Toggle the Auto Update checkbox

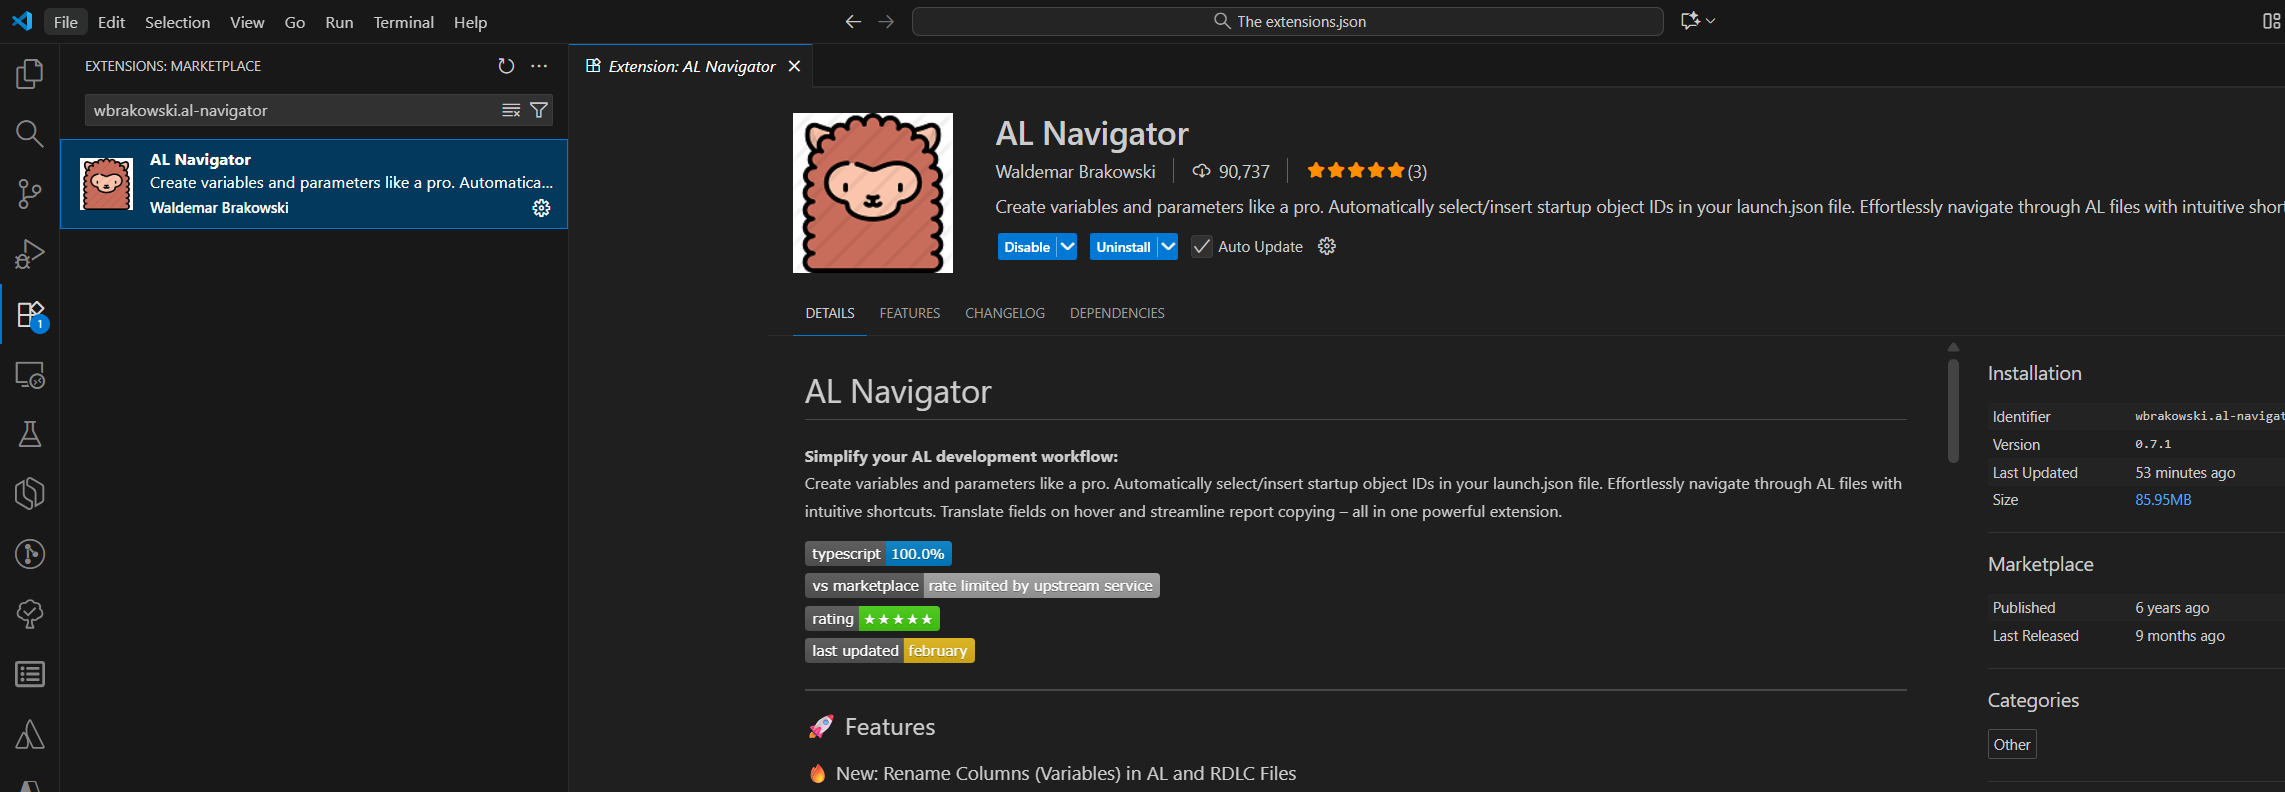tap(1202, 247)
